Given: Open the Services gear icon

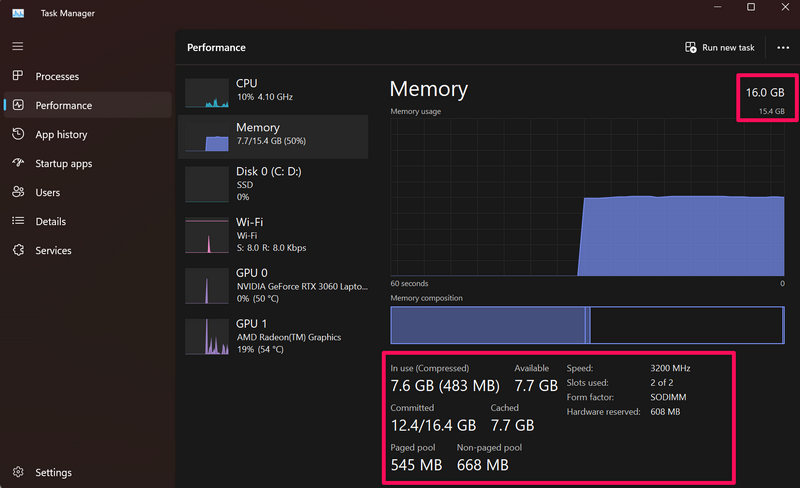Looking at the screenshot, I should (x=17, y=250).
